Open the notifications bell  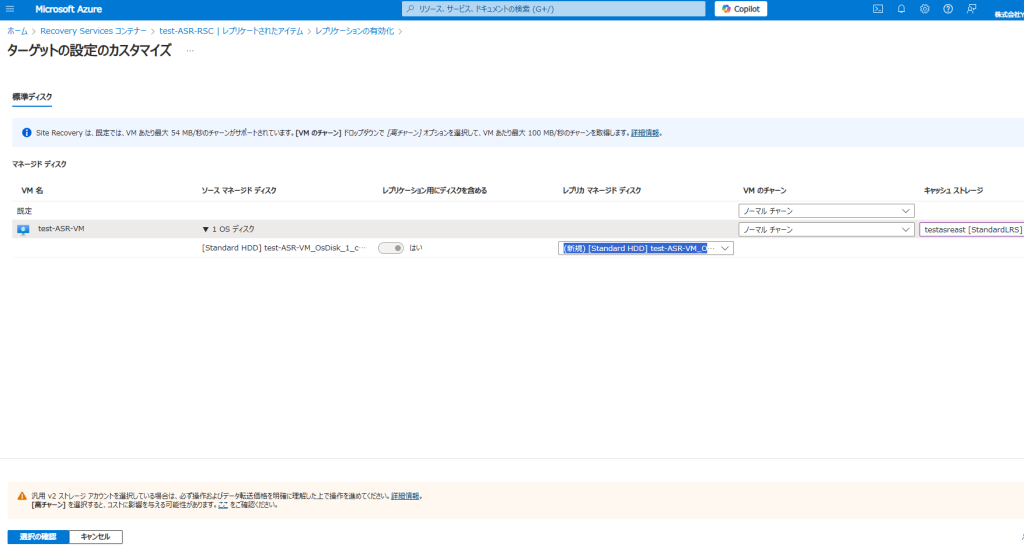[x=901, y=9]
